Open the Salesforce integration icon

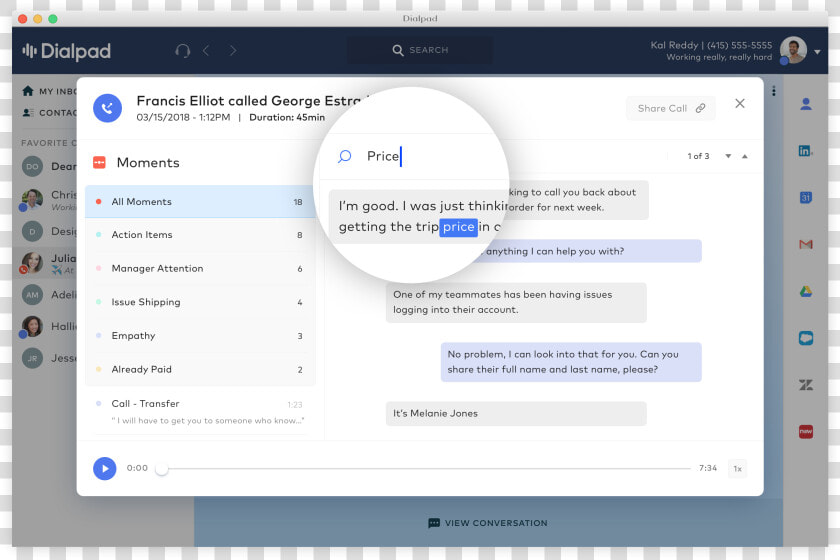pos(806,338)
